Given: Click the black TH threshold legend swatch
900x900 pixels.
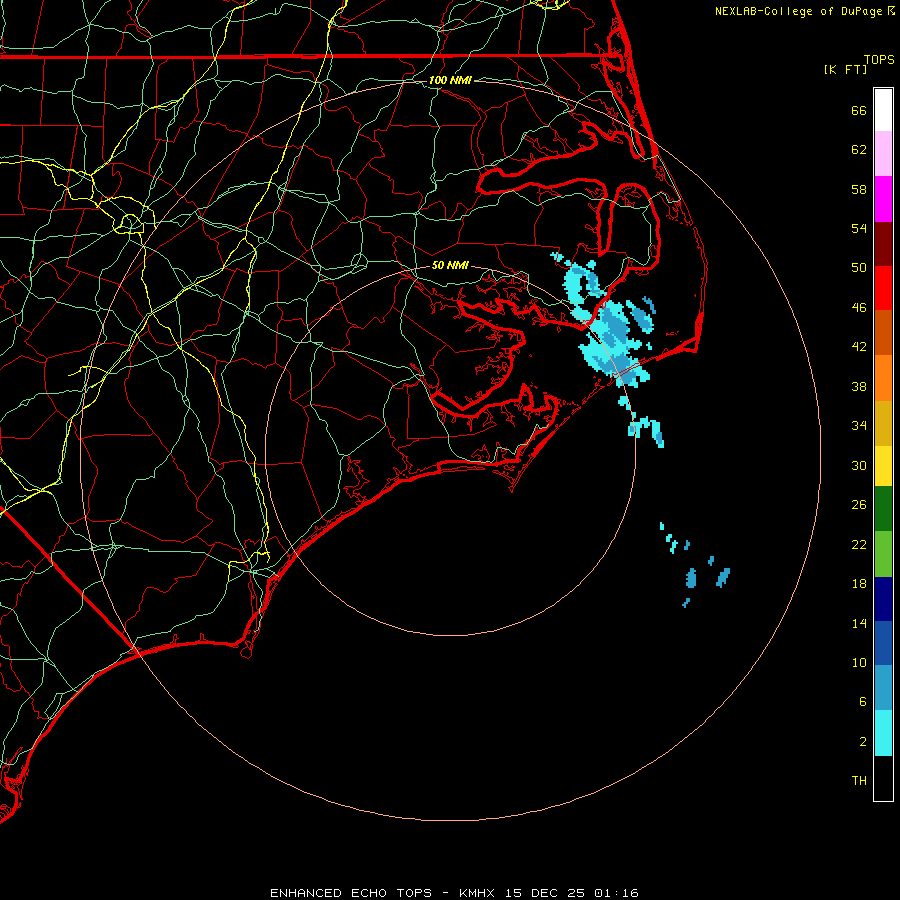Looking at the screenshot, I should (x=883, y=778).
